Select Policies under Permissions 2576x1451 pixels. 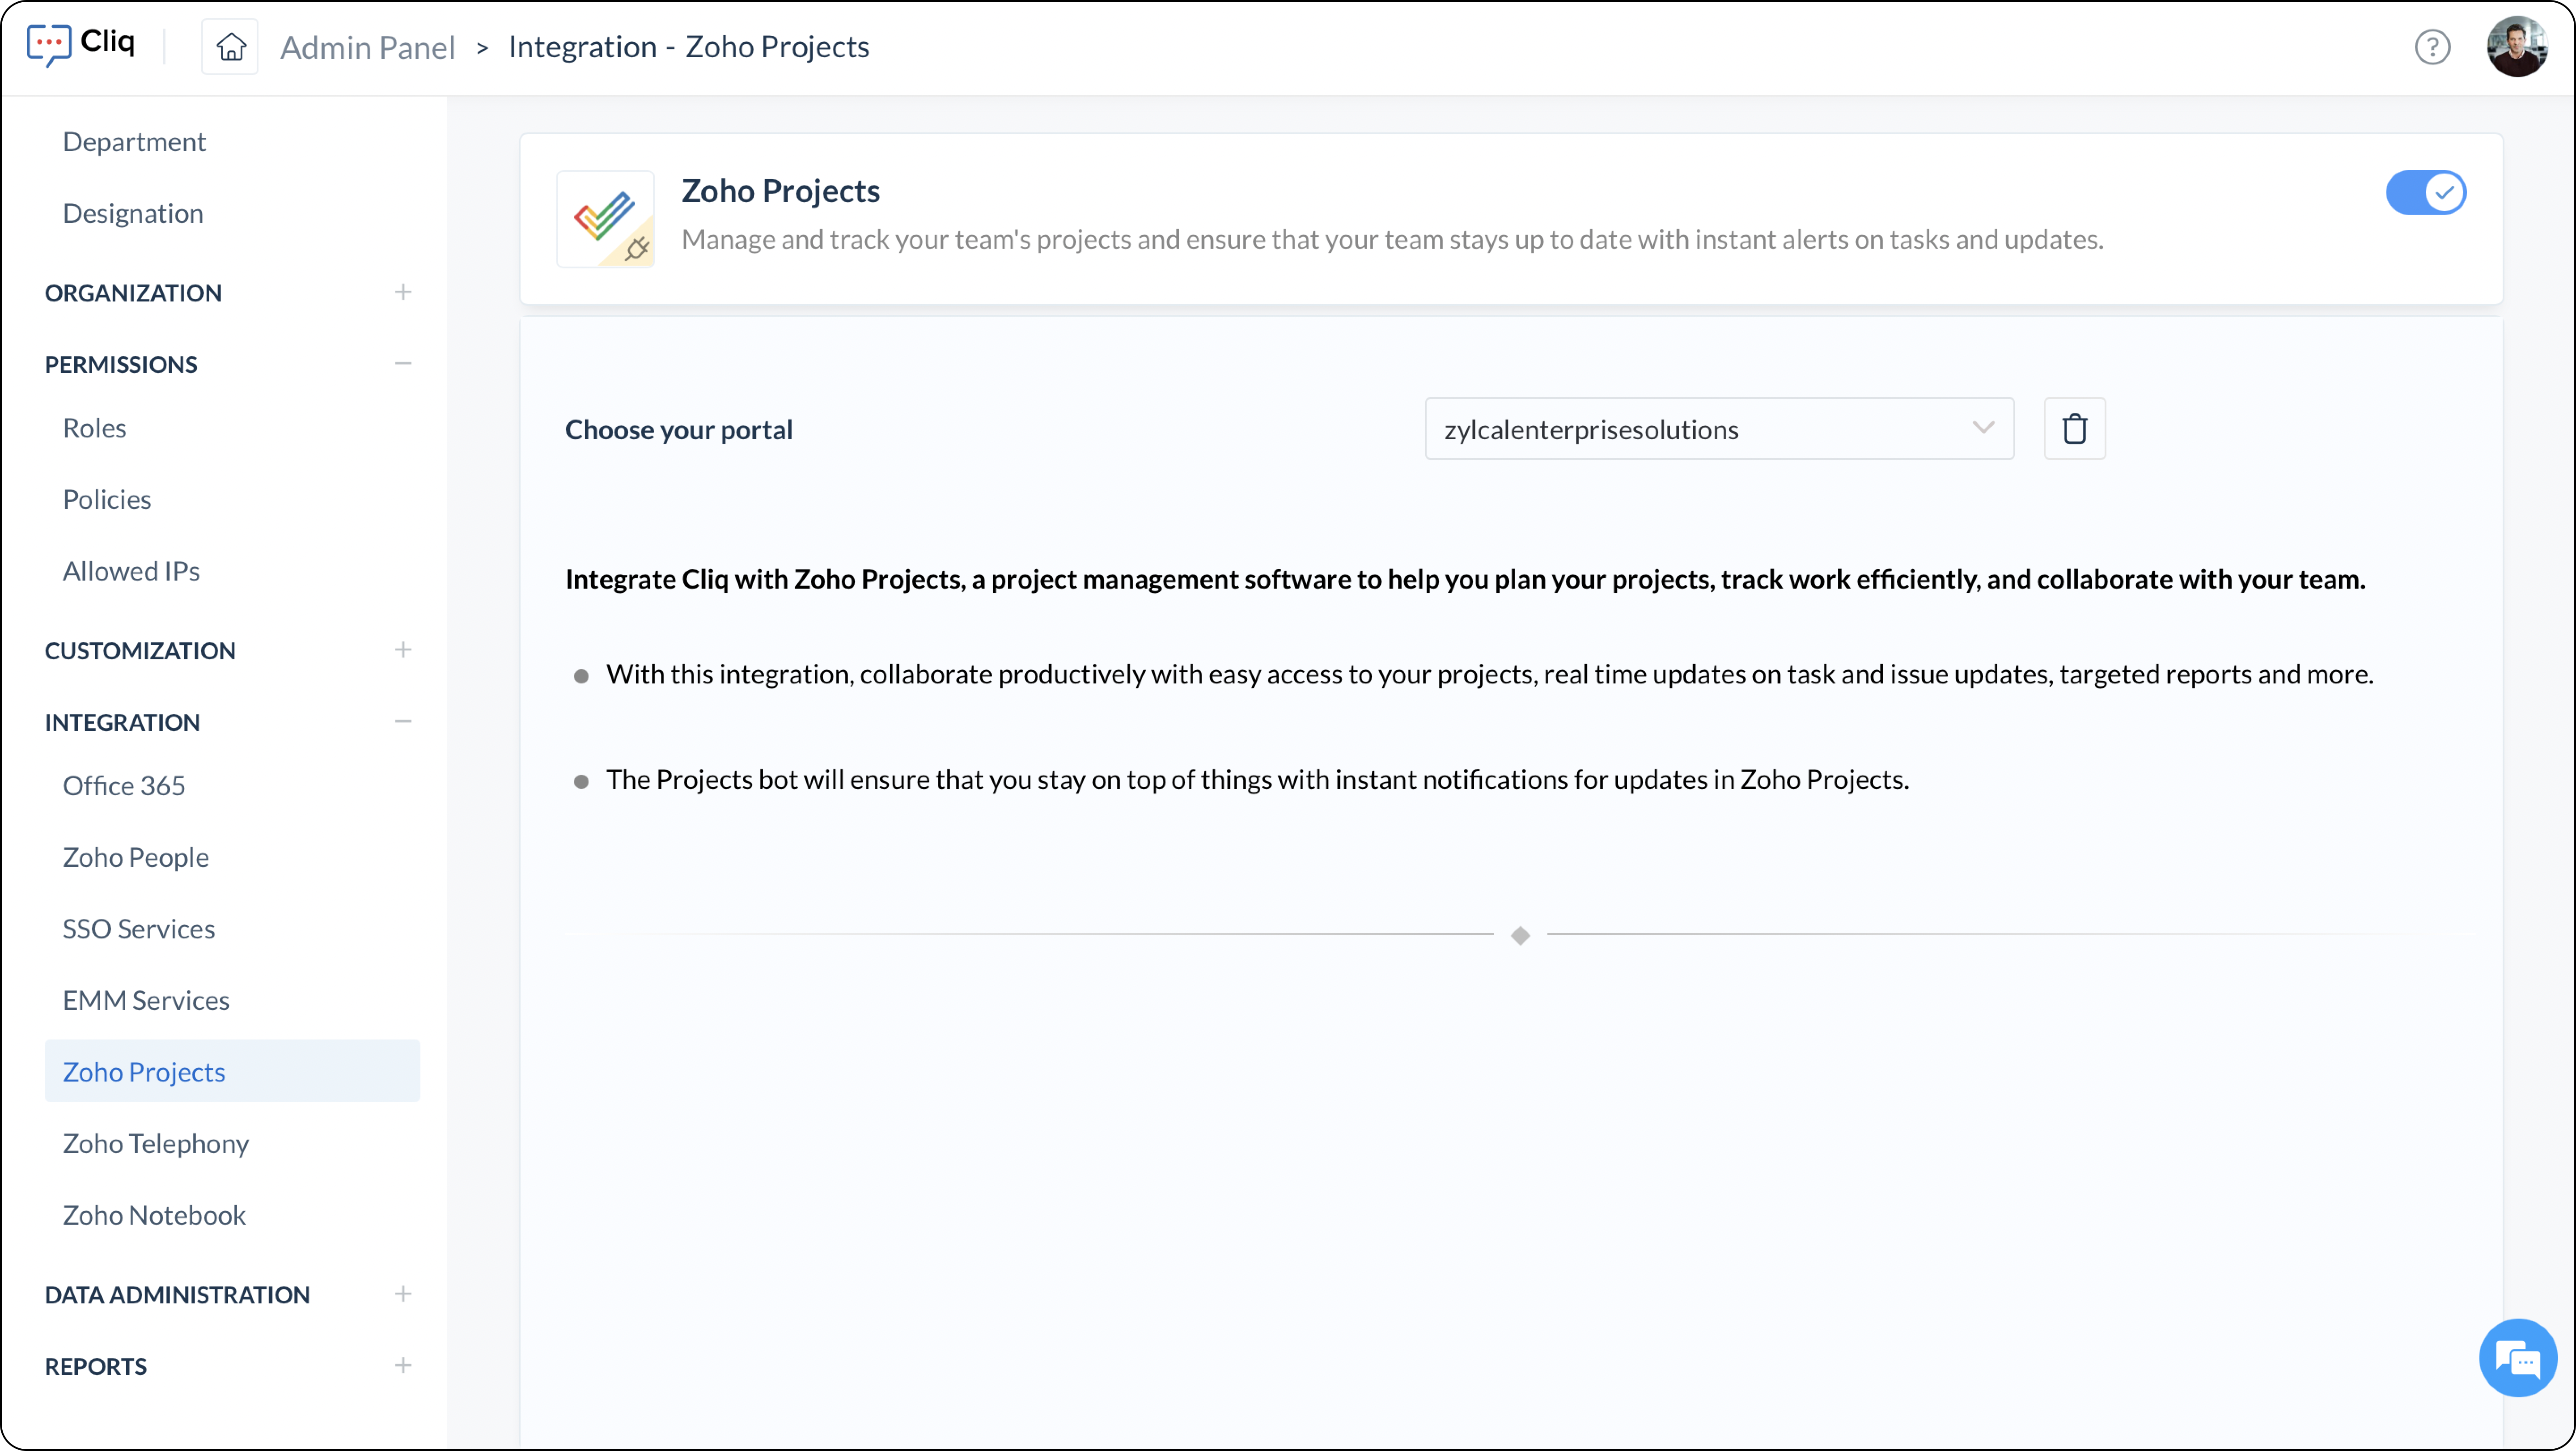pyautogui.click(x=107, y=499)
